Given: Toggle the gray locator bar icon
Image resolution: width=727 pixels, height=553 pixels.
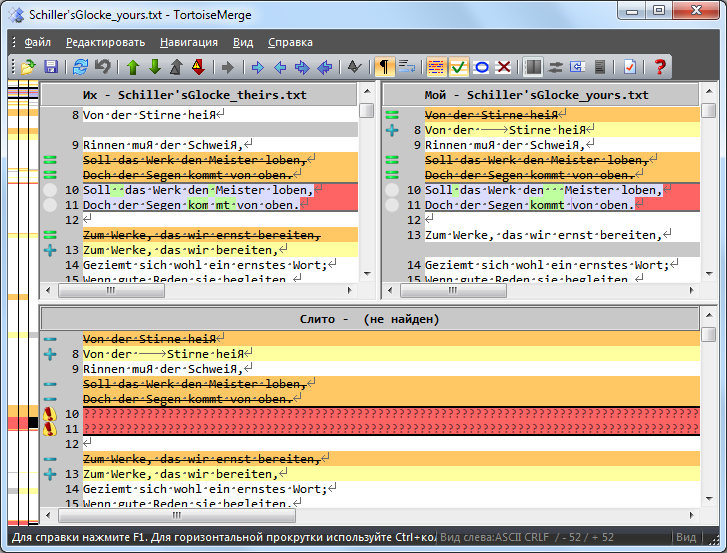Looking at the screenshot, I should pos(599,67).
